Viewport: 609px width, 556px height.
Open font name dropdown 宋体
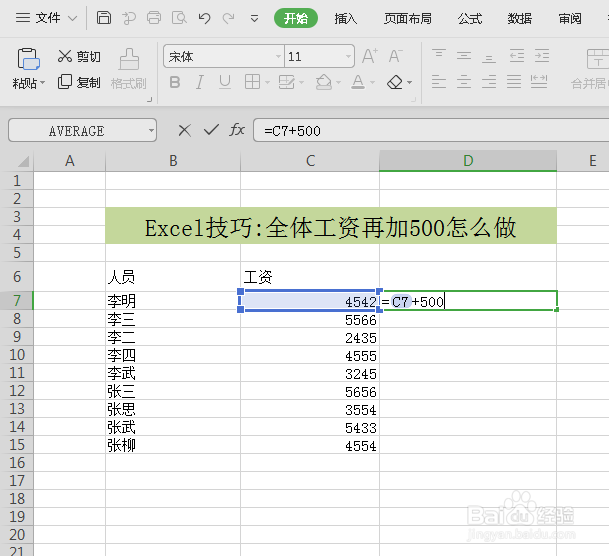[x=278, y=57]
